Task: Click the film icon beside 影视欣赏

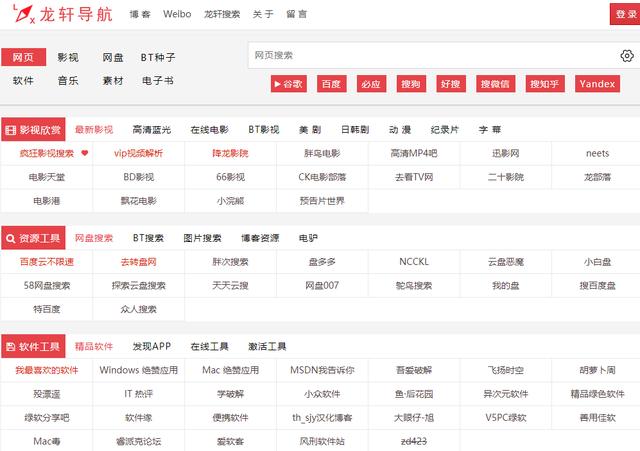Action: click(10, 130)
